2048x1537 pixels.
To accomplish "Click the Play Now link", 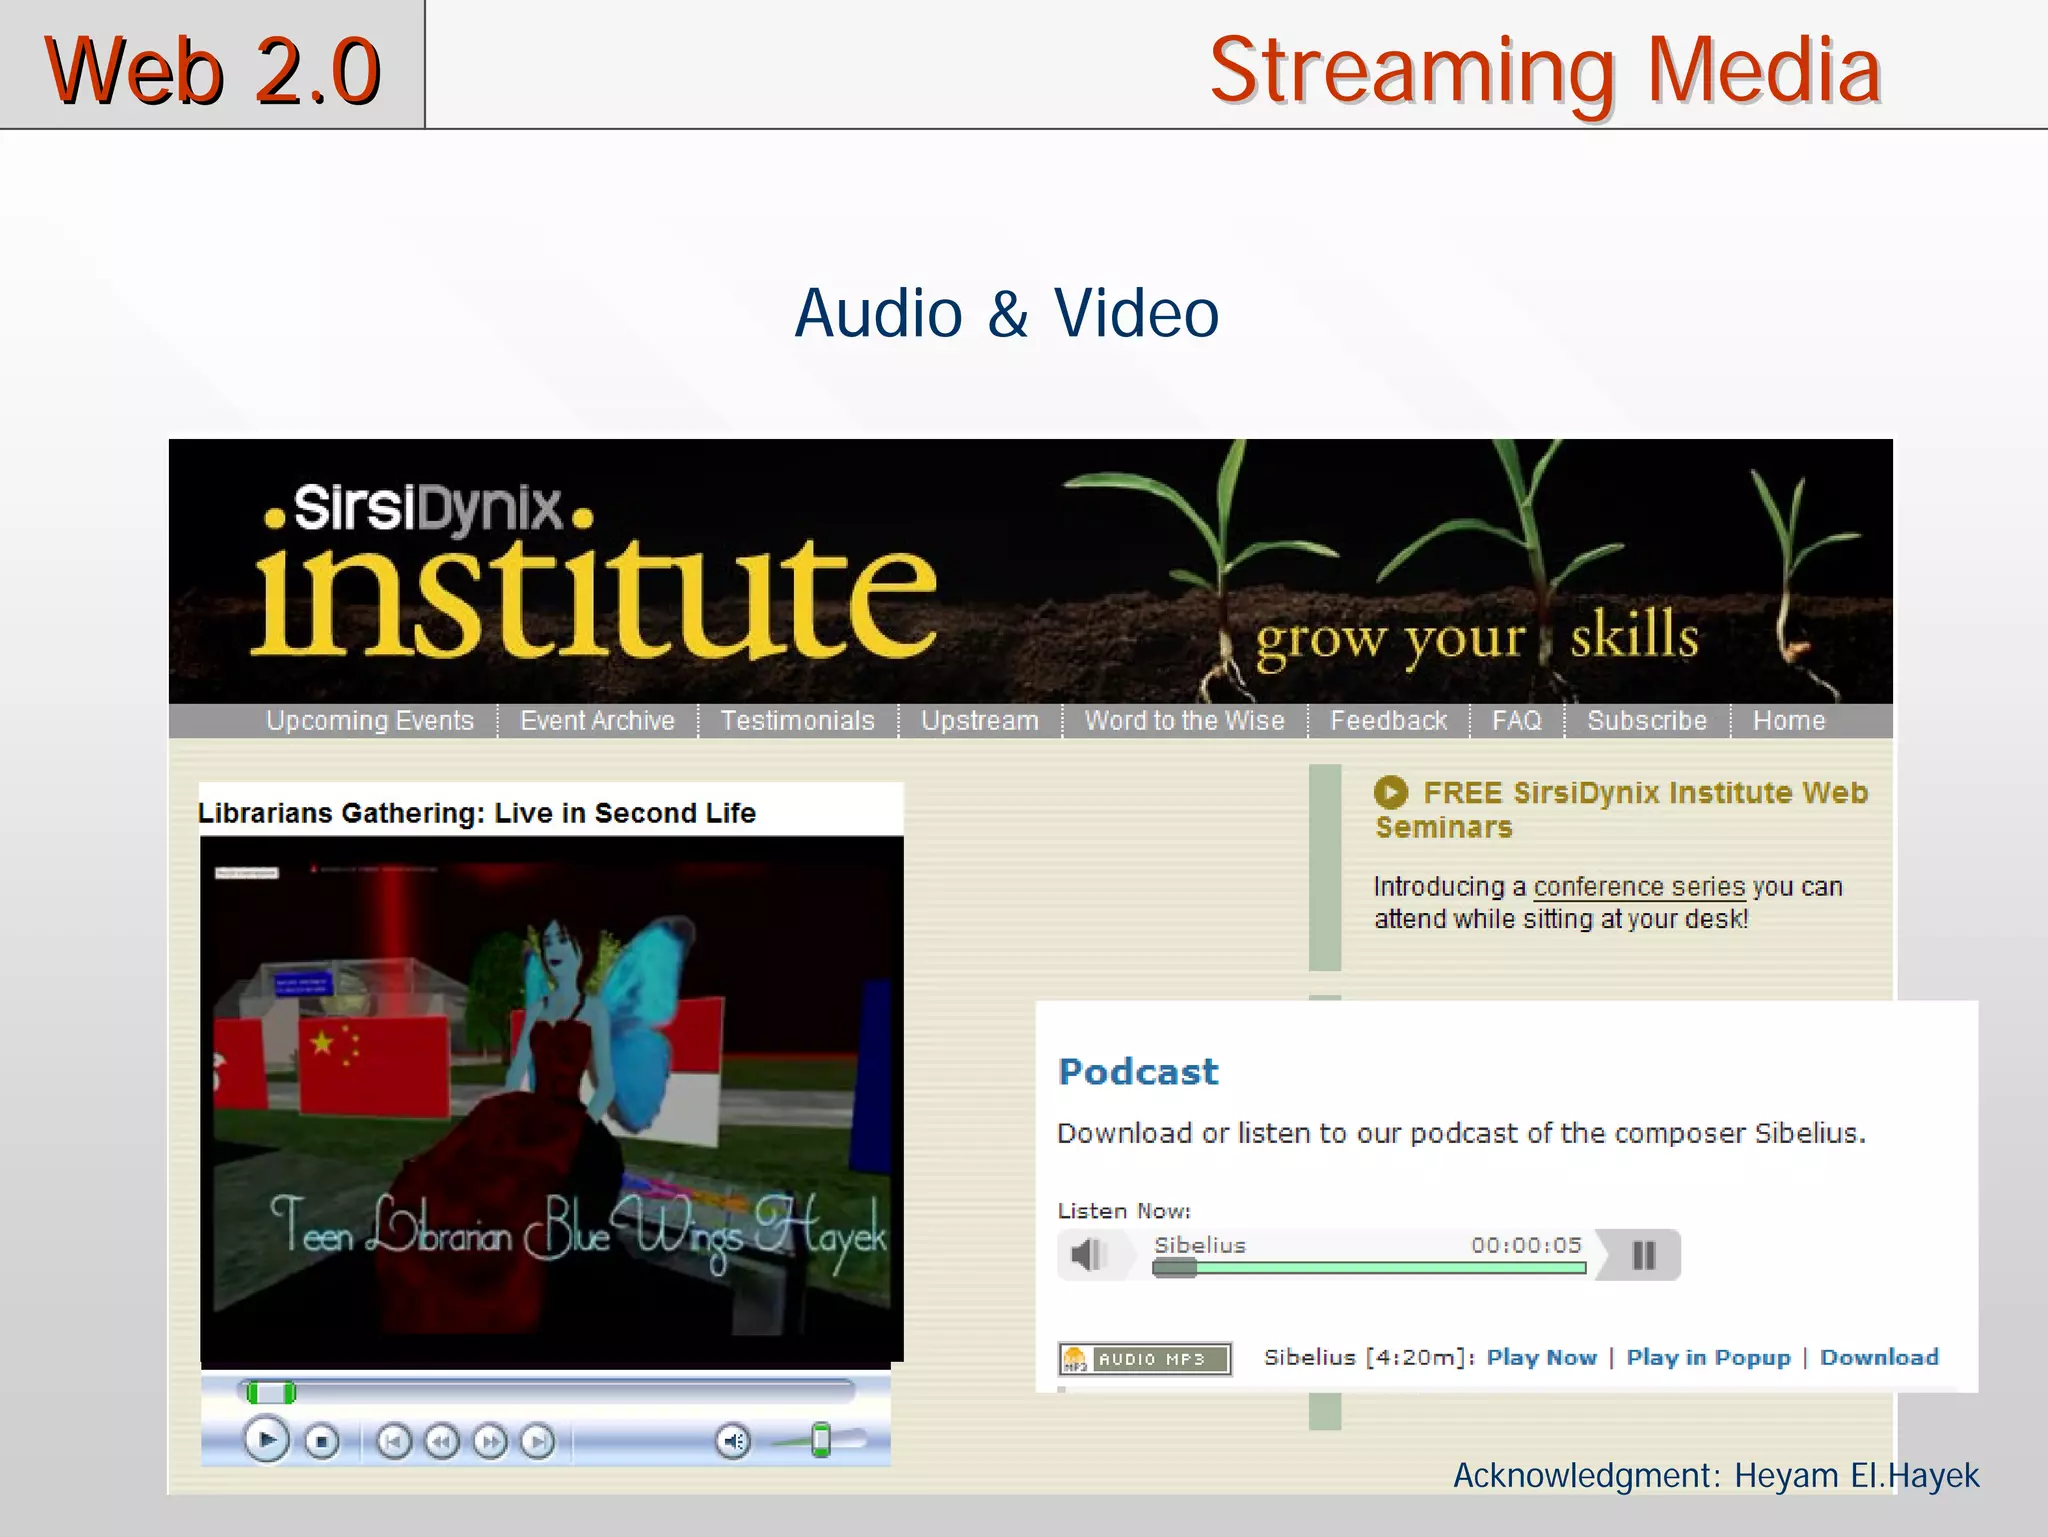I will tap(1541, 1357).
